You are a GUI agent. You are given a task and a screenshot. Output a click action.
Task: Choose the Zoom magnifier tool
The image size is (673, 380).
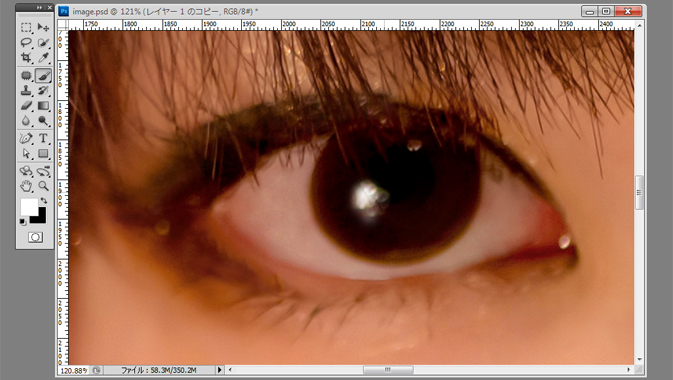tap(43, 186)
